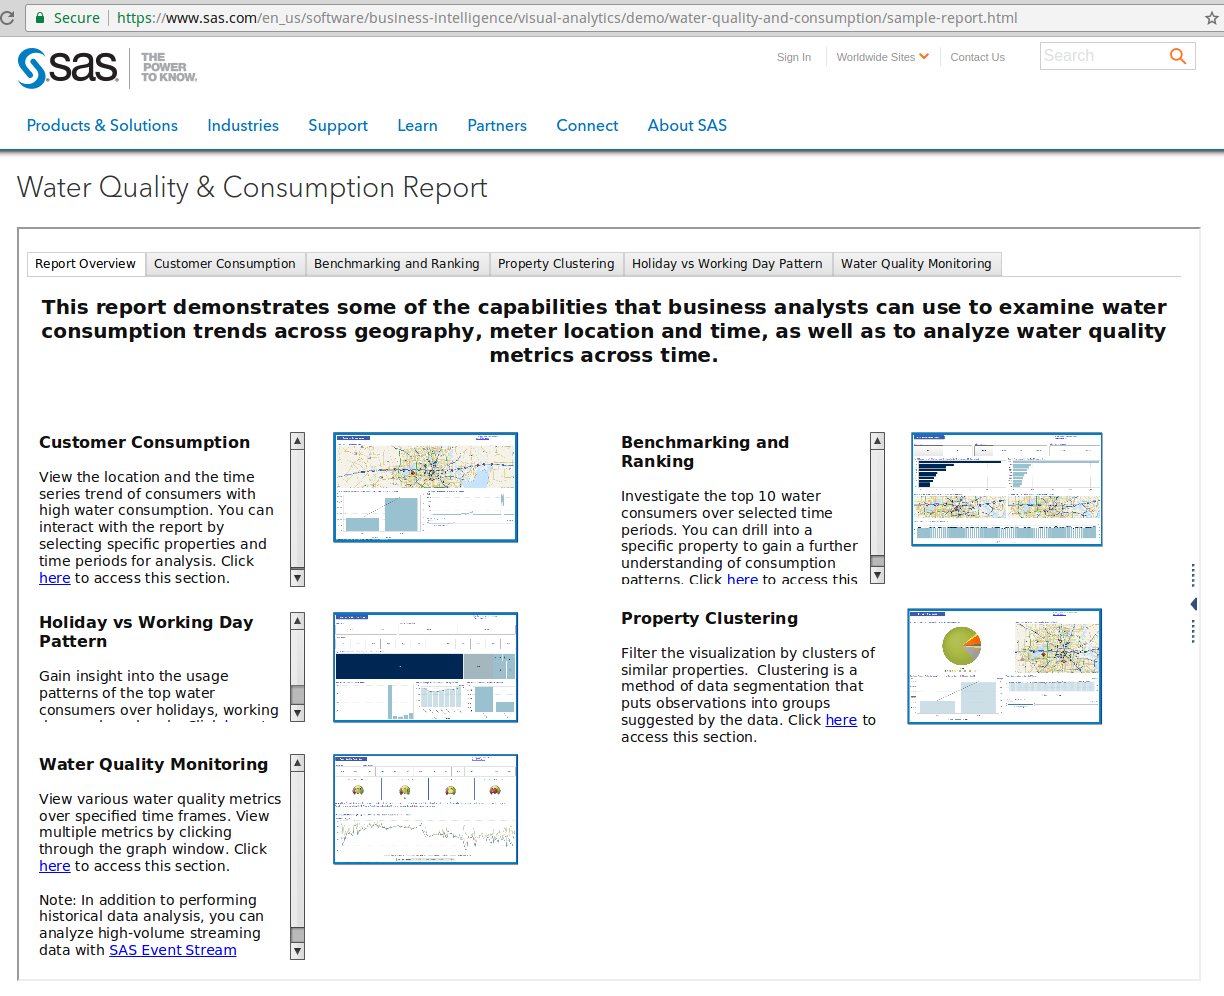Expand the Worldwide Sites dropdown
The height and width of the screenshot is (996, 1224).
click(x=927, y=57)
